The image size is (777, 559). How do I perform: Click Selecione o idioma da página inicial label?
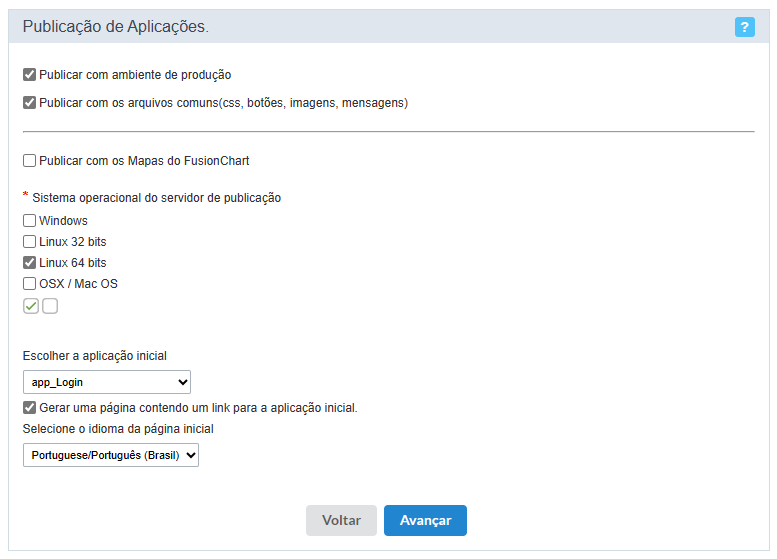click(x=118, y=429)
